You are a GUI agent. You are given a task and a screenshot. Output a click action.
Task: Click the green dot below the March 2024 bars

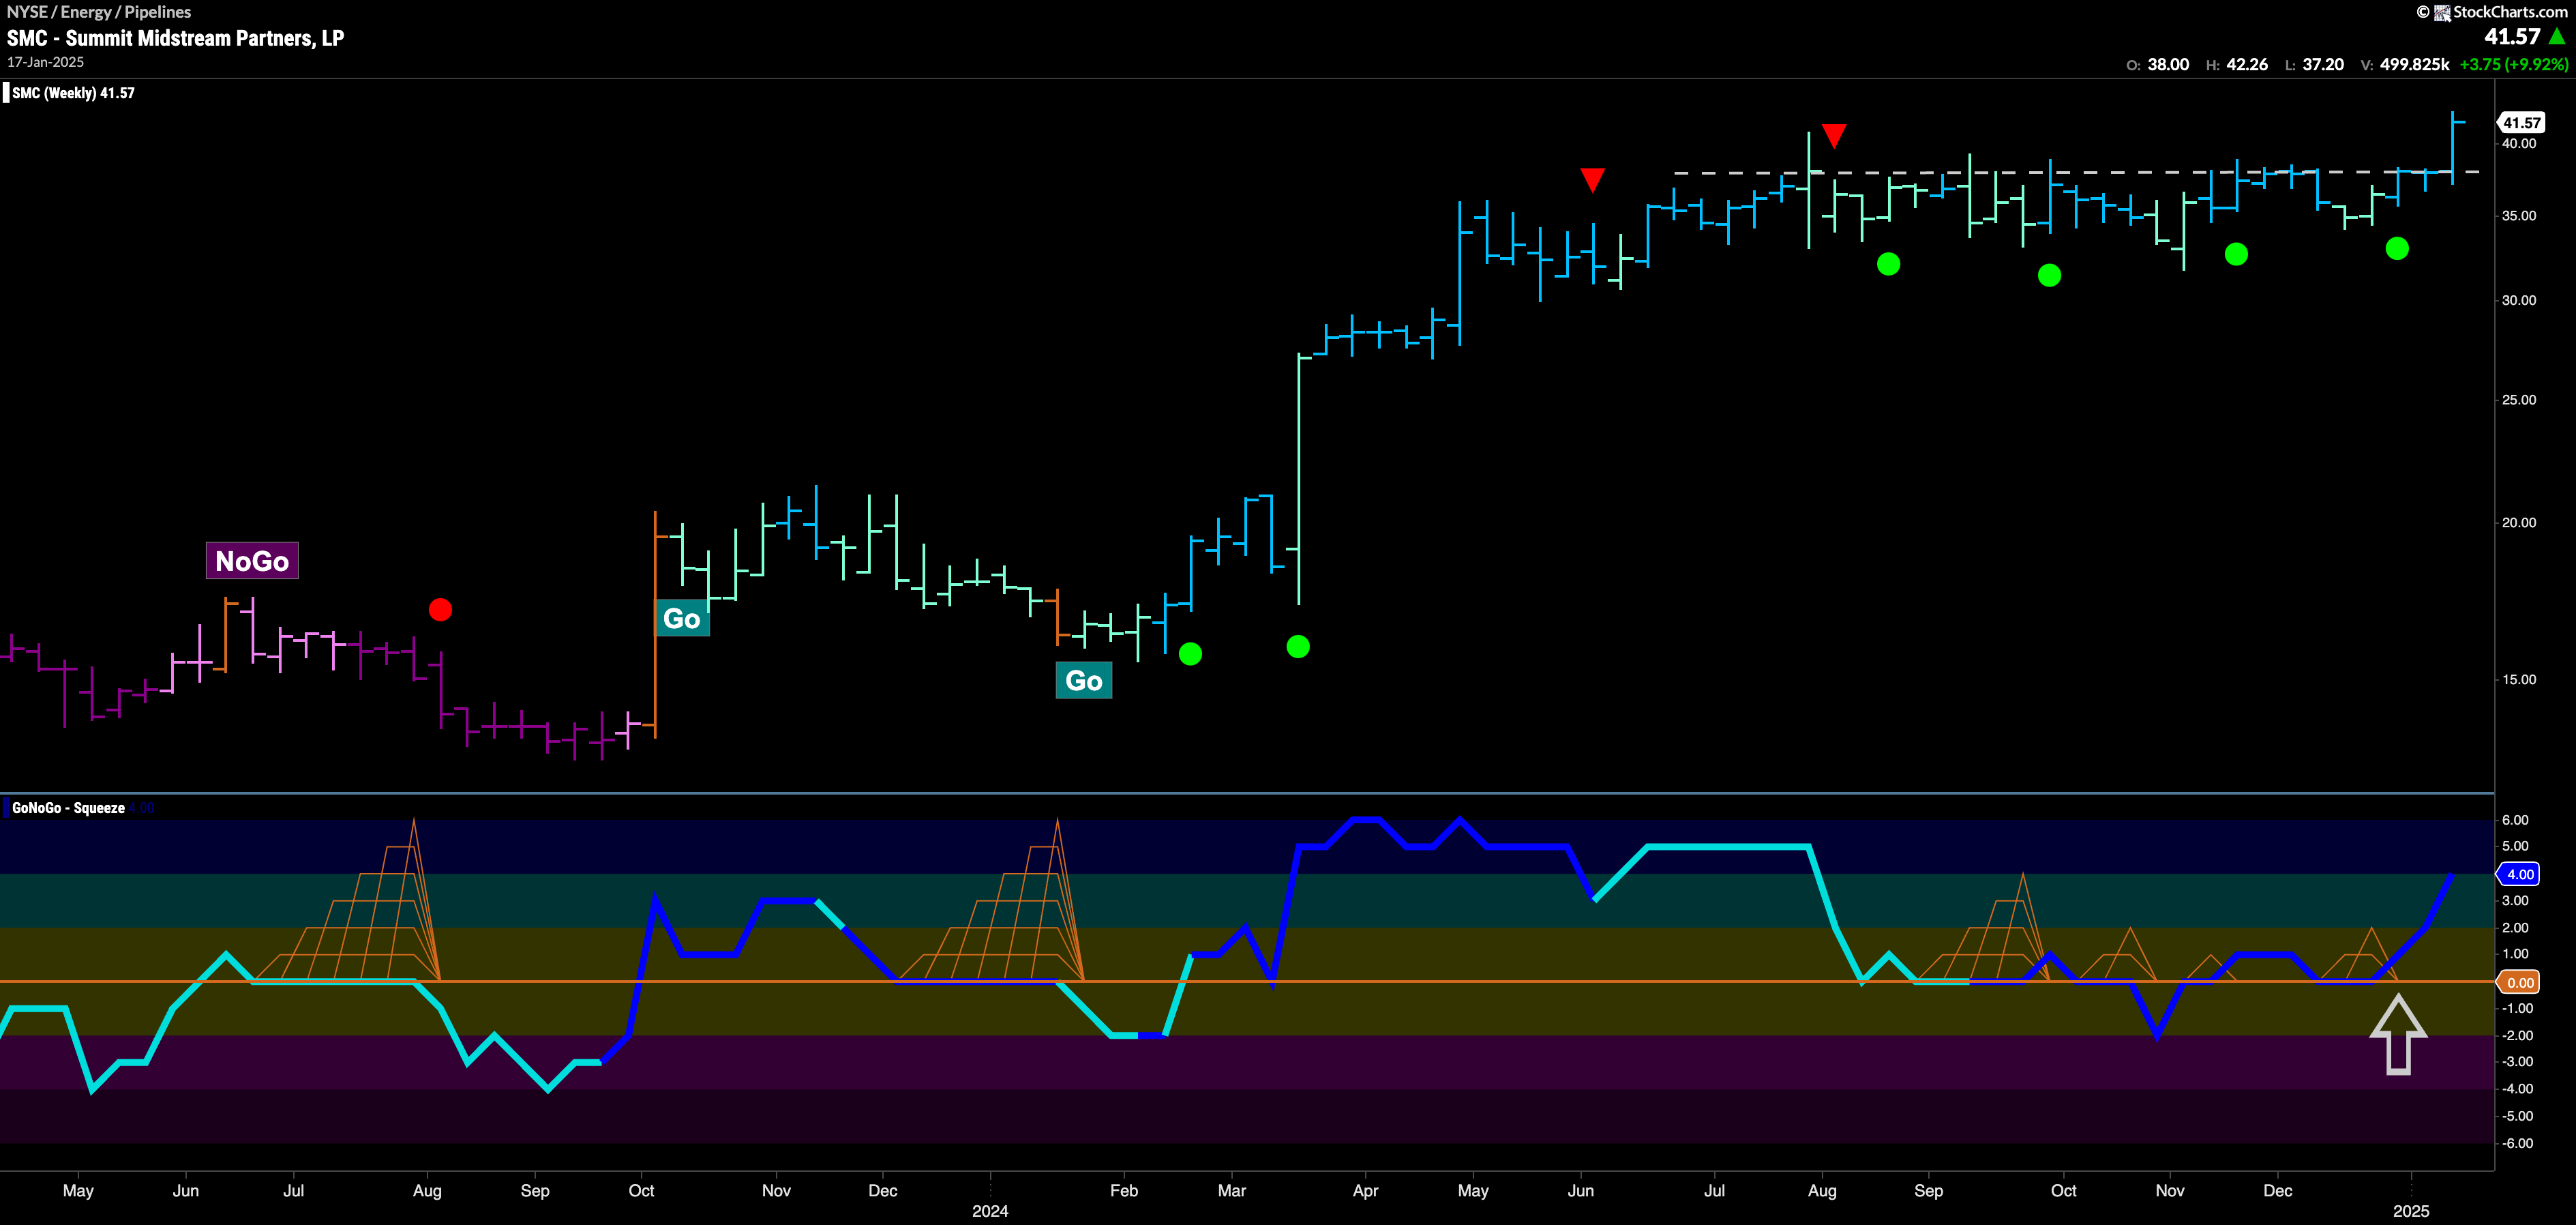tap(1298, 647)
